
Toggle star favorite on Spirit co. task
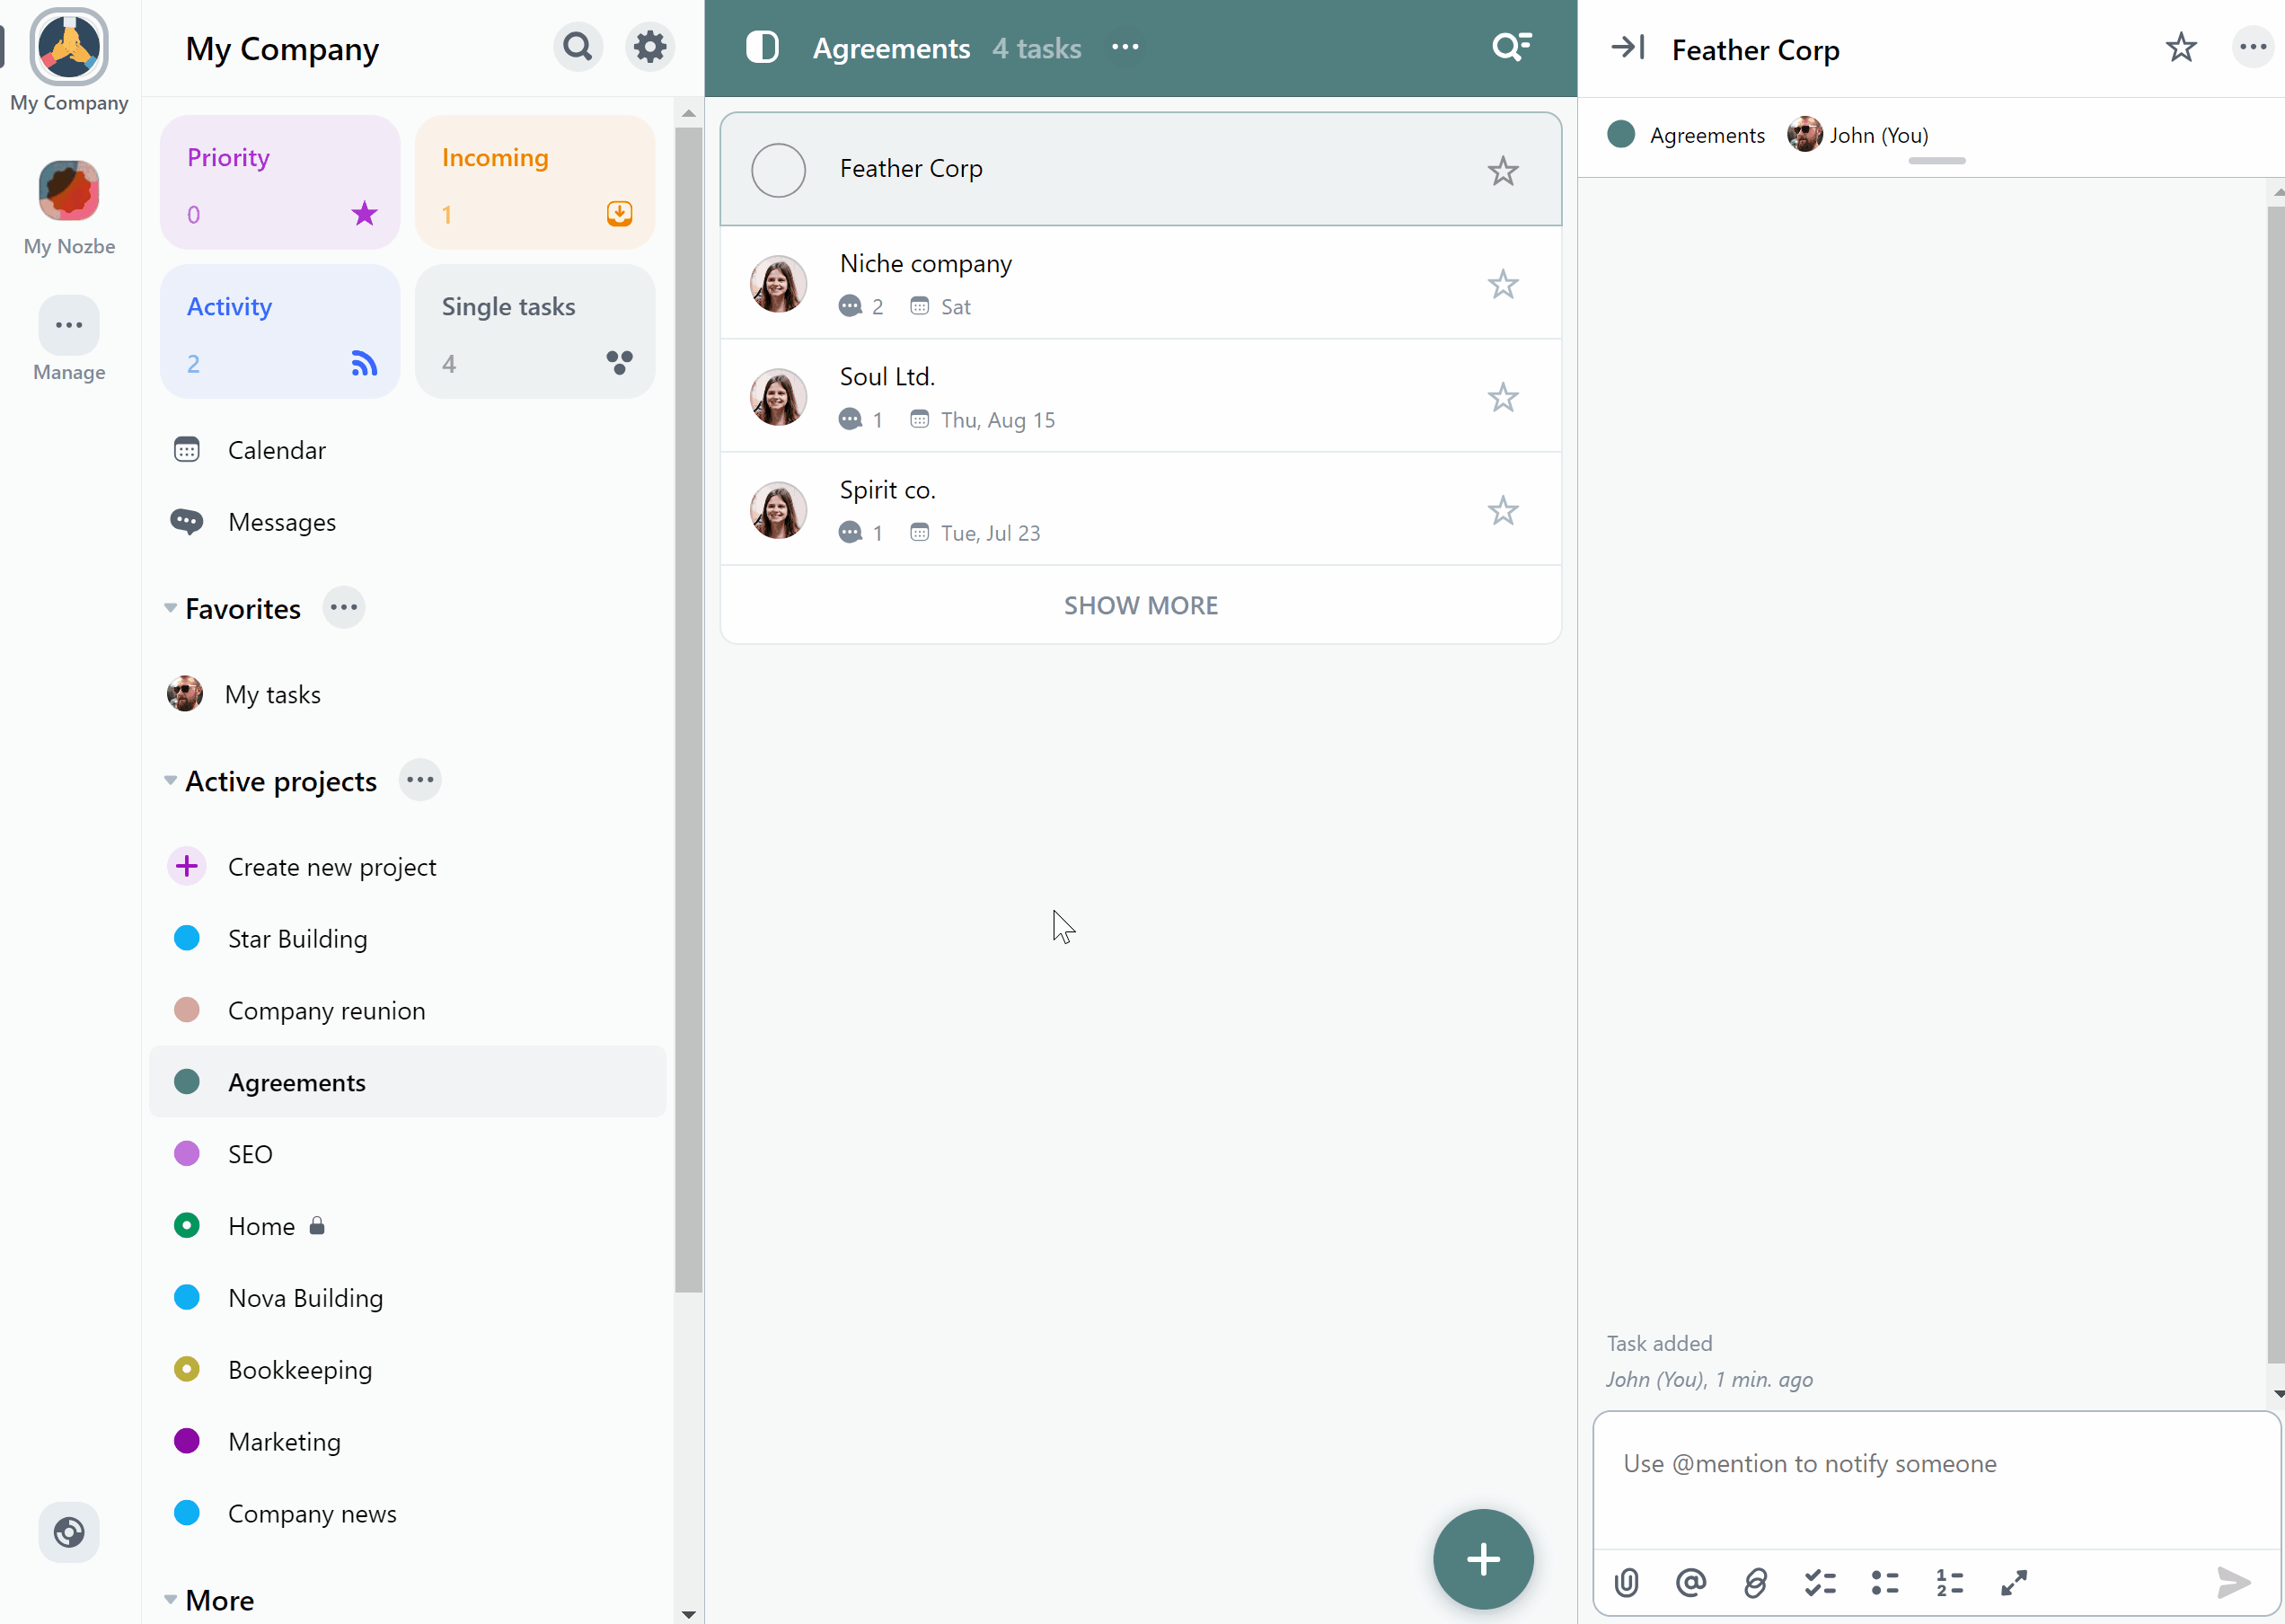(x=1501, y=509)
